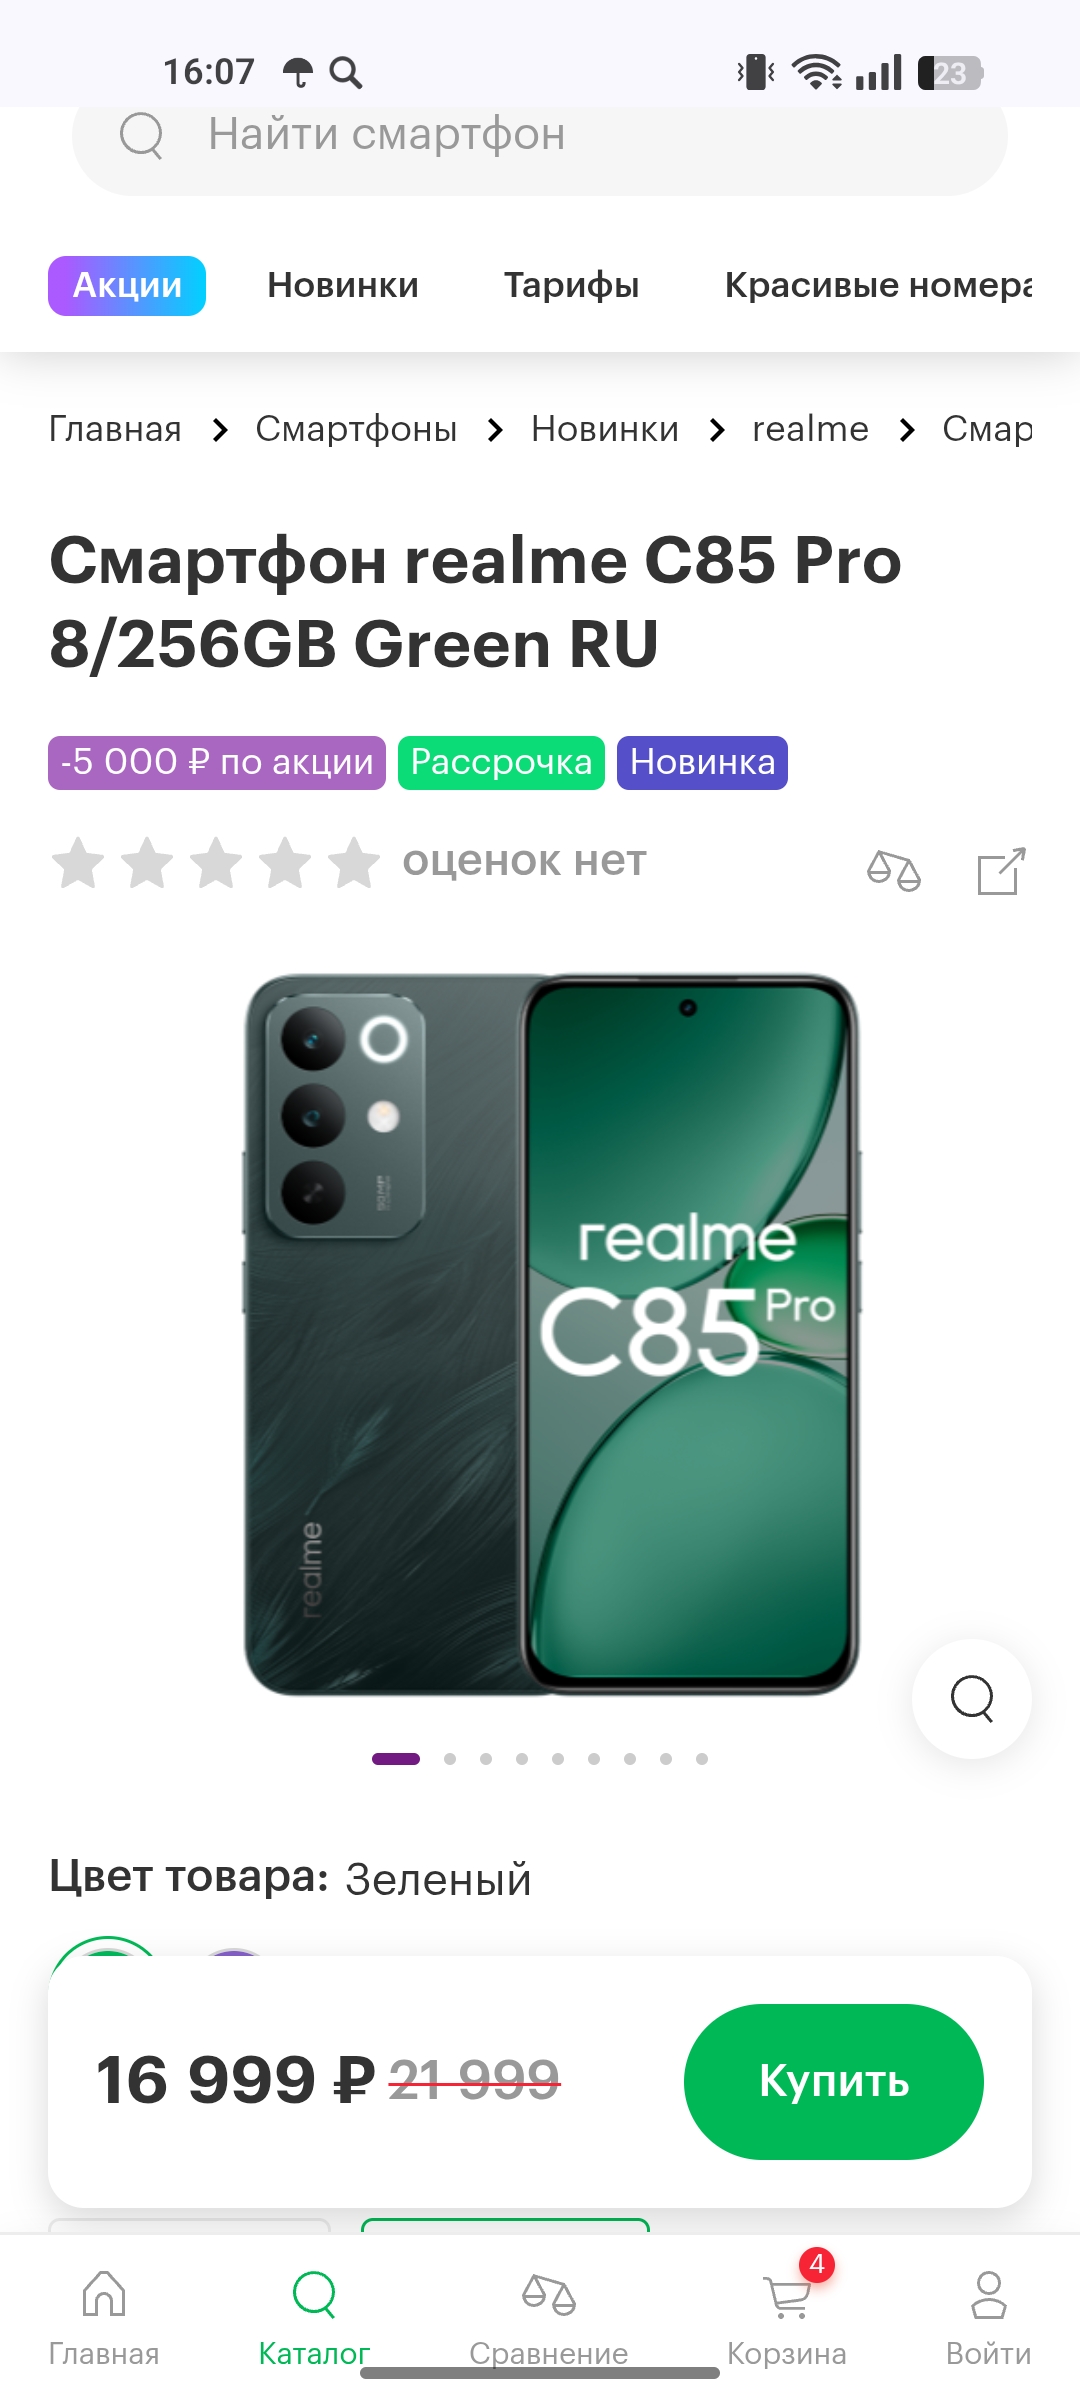
Task: Open the Тарифы tab
Action: coord(571,286)
